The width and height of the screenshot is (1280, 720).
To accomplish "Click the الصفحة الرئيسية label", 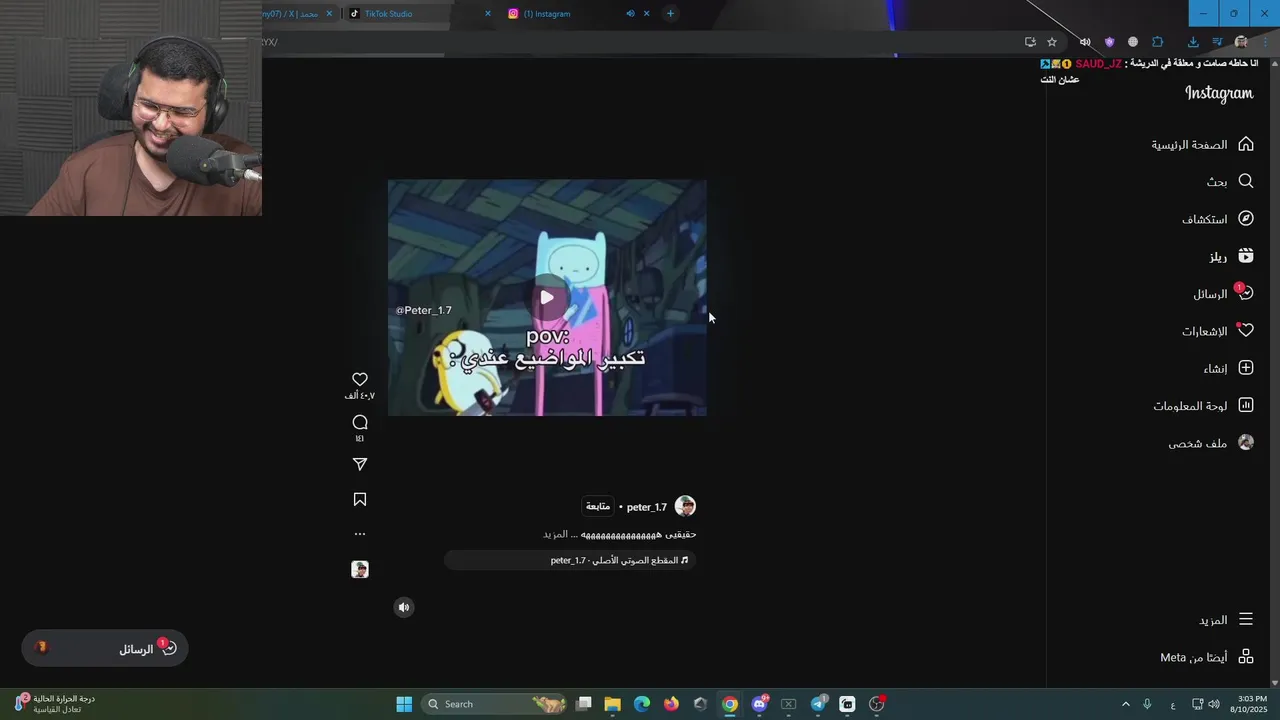I will 1189,145.
